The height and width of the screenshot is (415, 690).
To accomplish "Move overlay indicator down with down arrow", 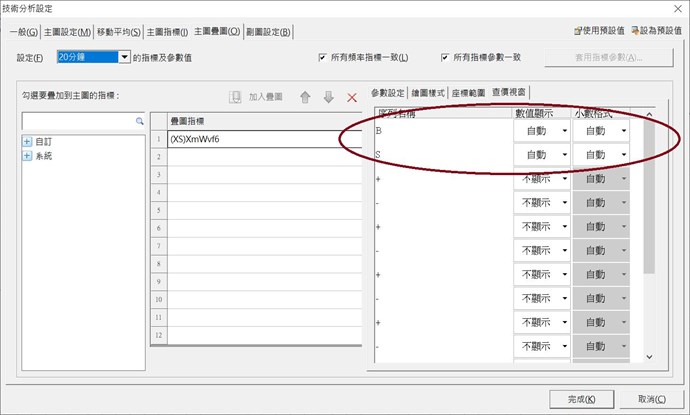I will (328, 97).
